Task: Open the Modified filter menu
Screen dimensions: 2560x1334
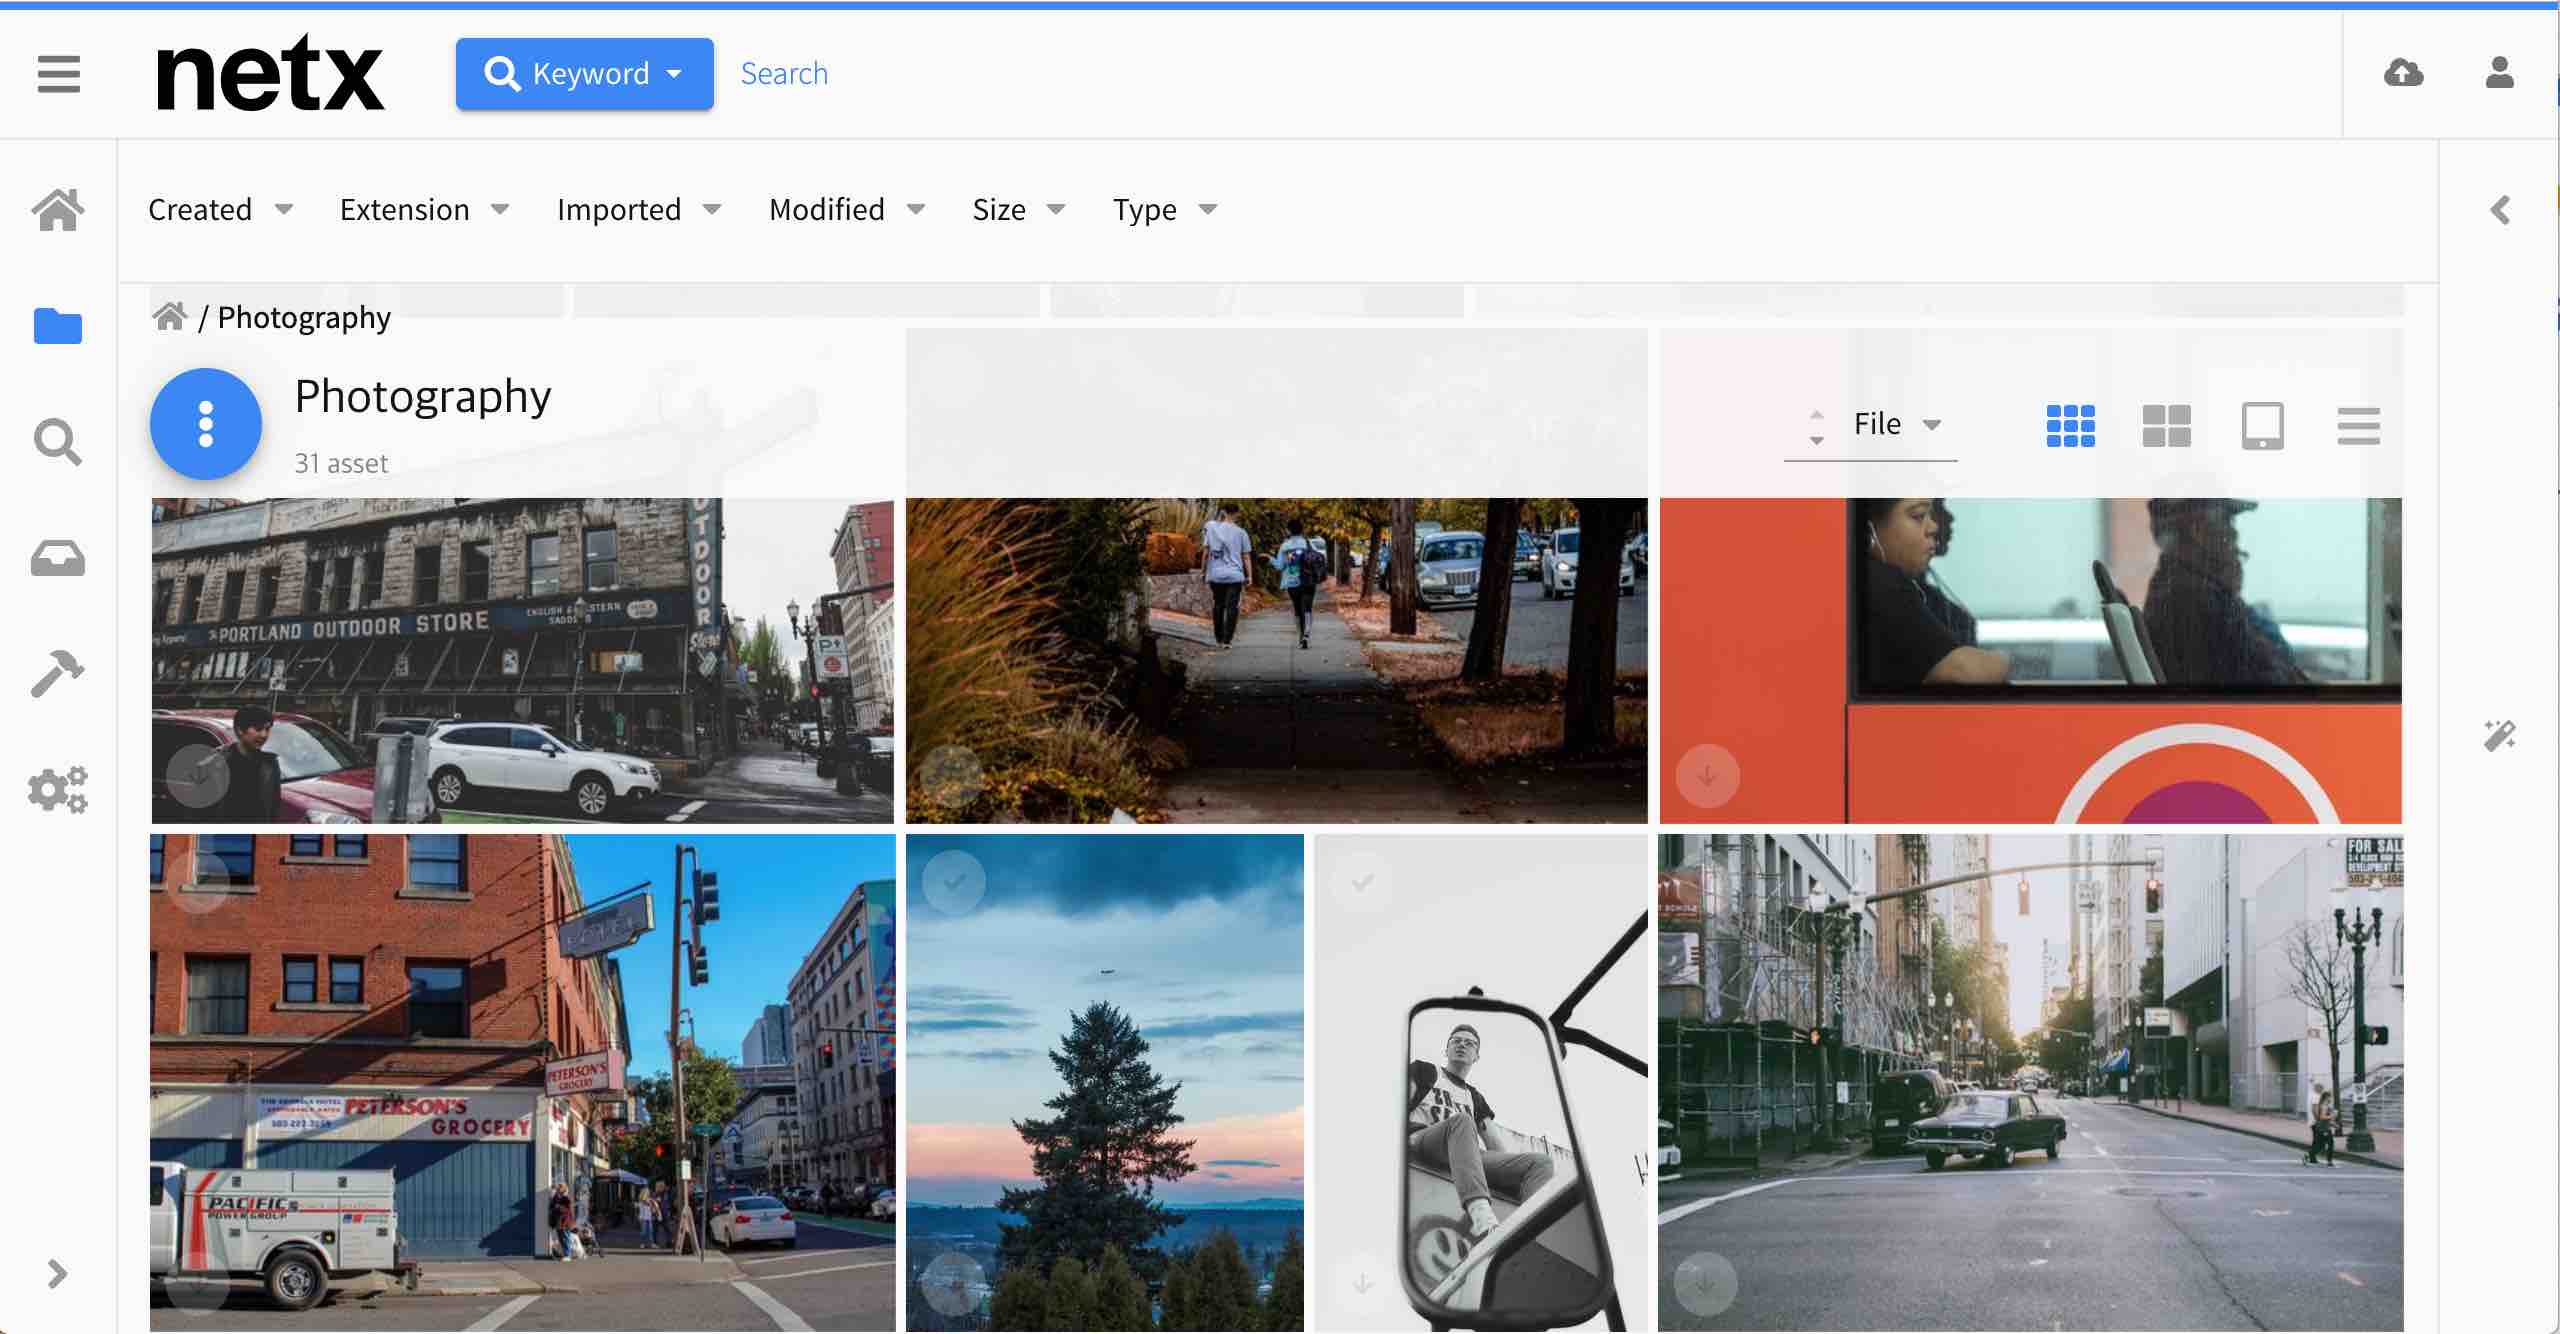Action: pyautogui.click(x=846, y=210)
